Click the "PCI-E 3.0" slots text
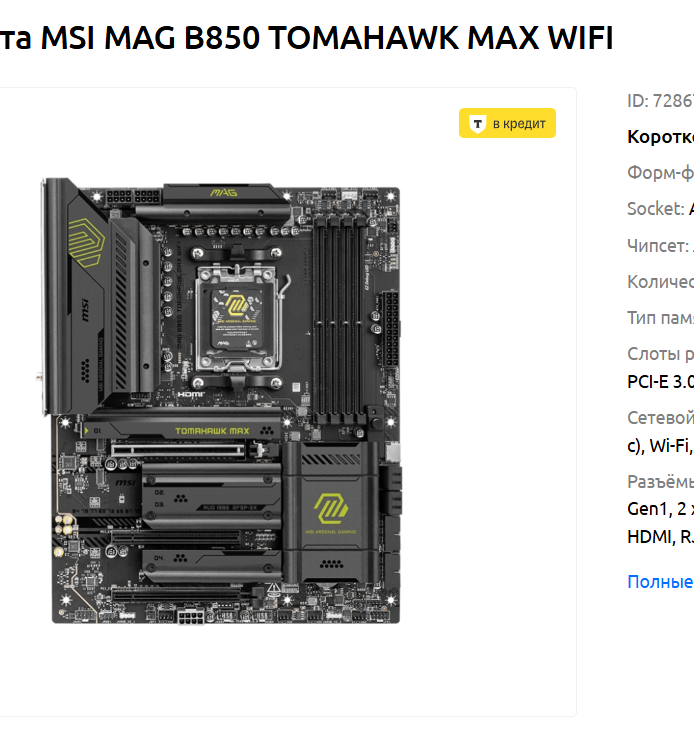 pyautogui.click(x=660, y=381)
